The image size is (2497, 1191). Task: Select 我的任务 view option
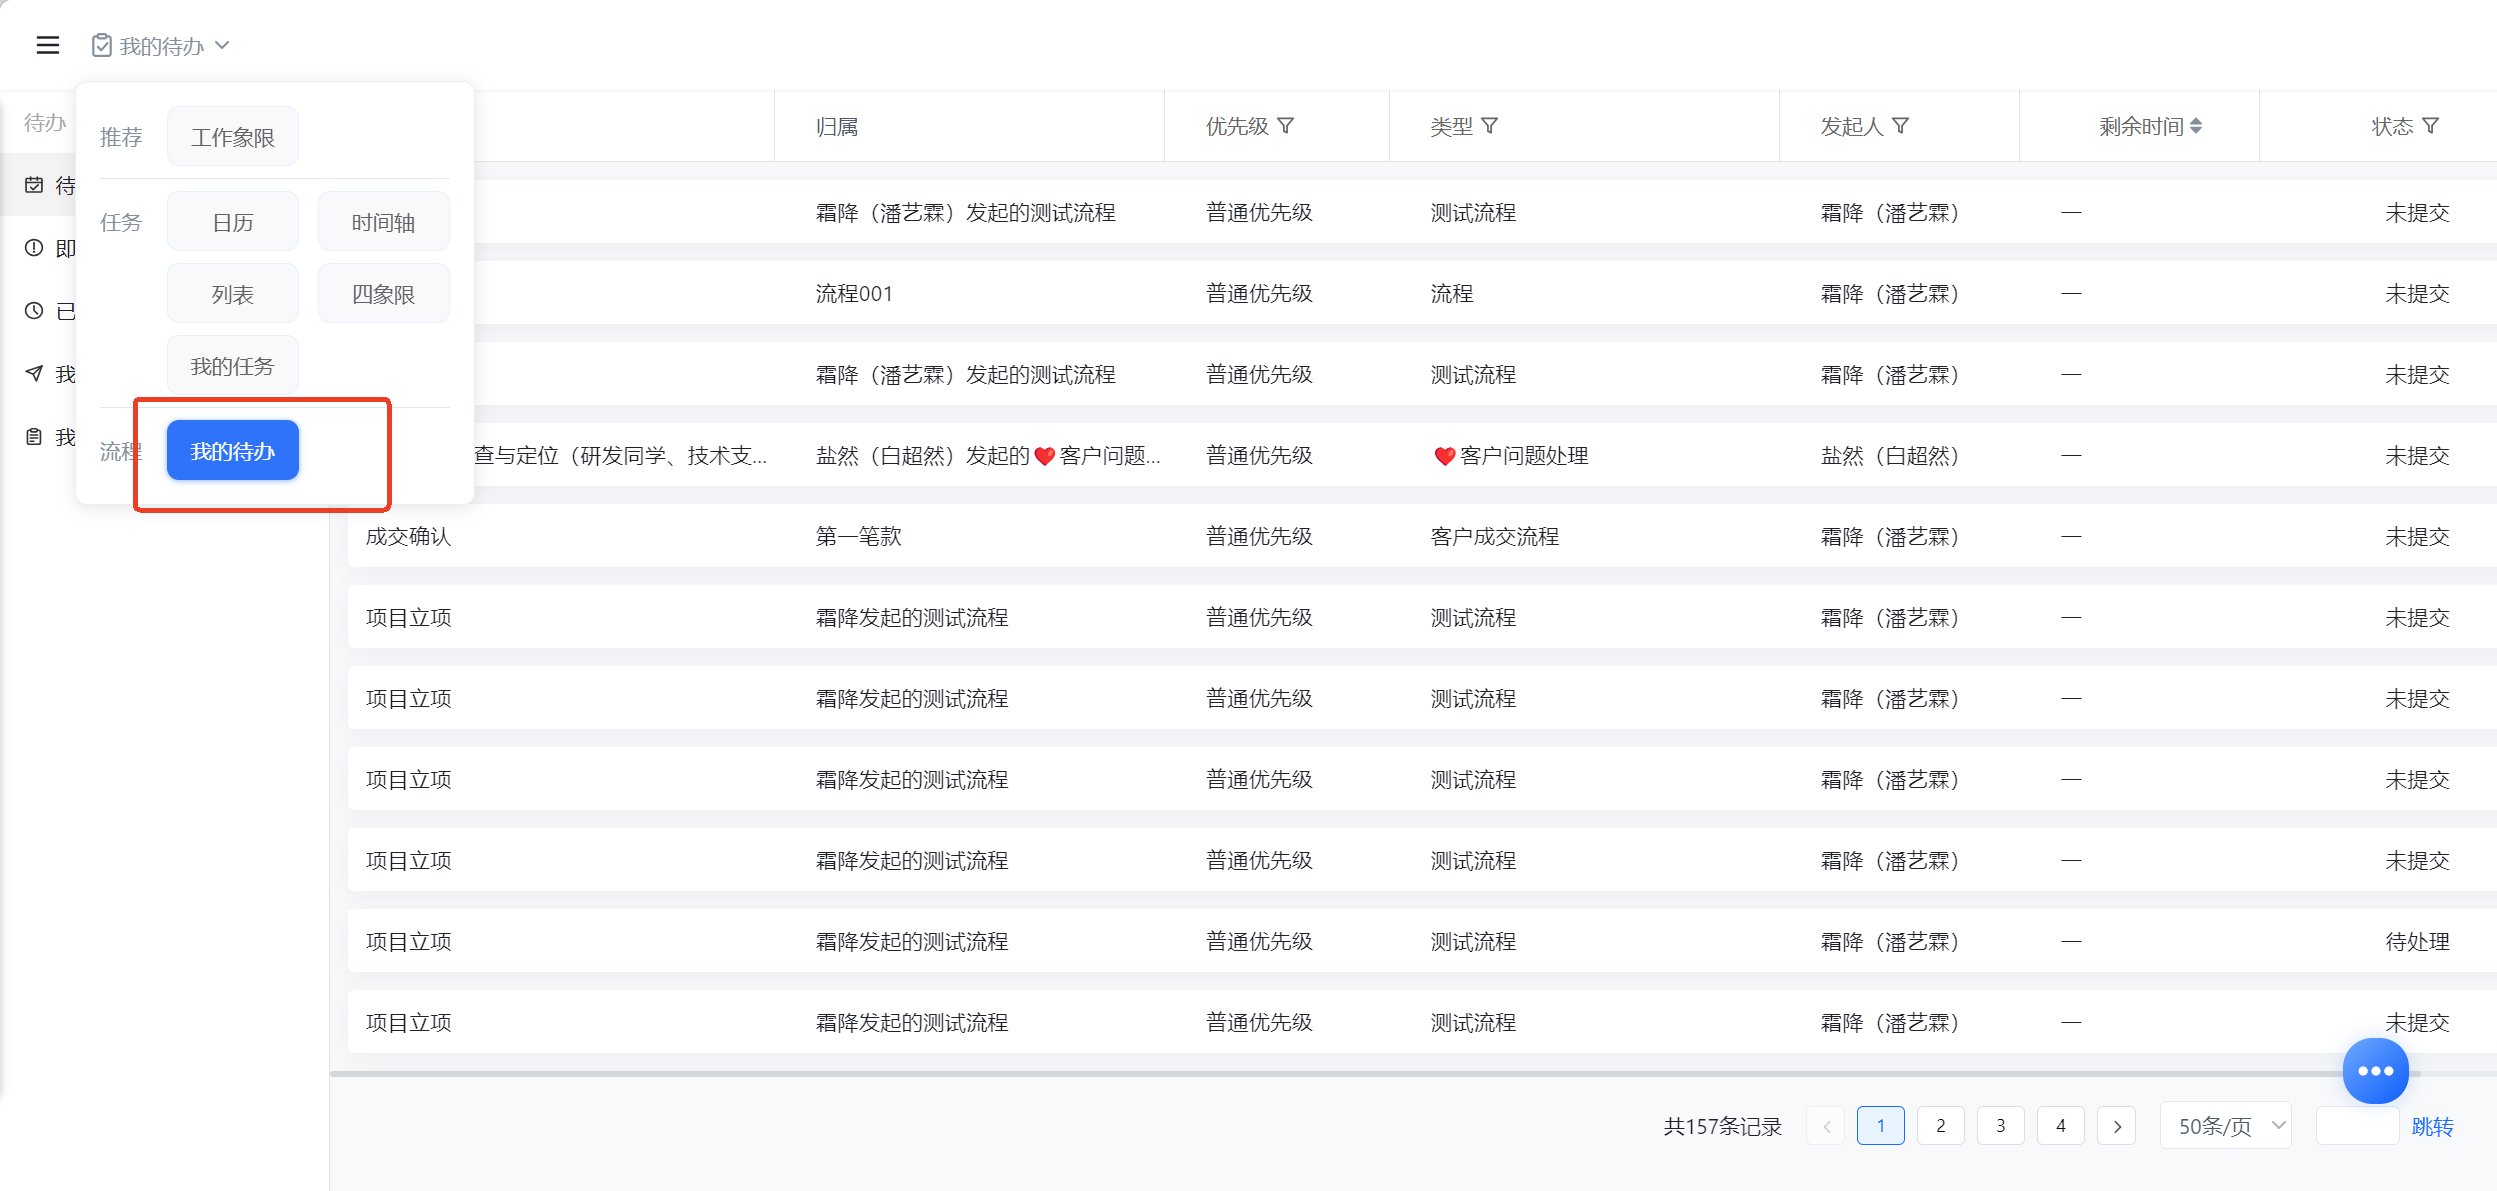(x=233, y=366)
